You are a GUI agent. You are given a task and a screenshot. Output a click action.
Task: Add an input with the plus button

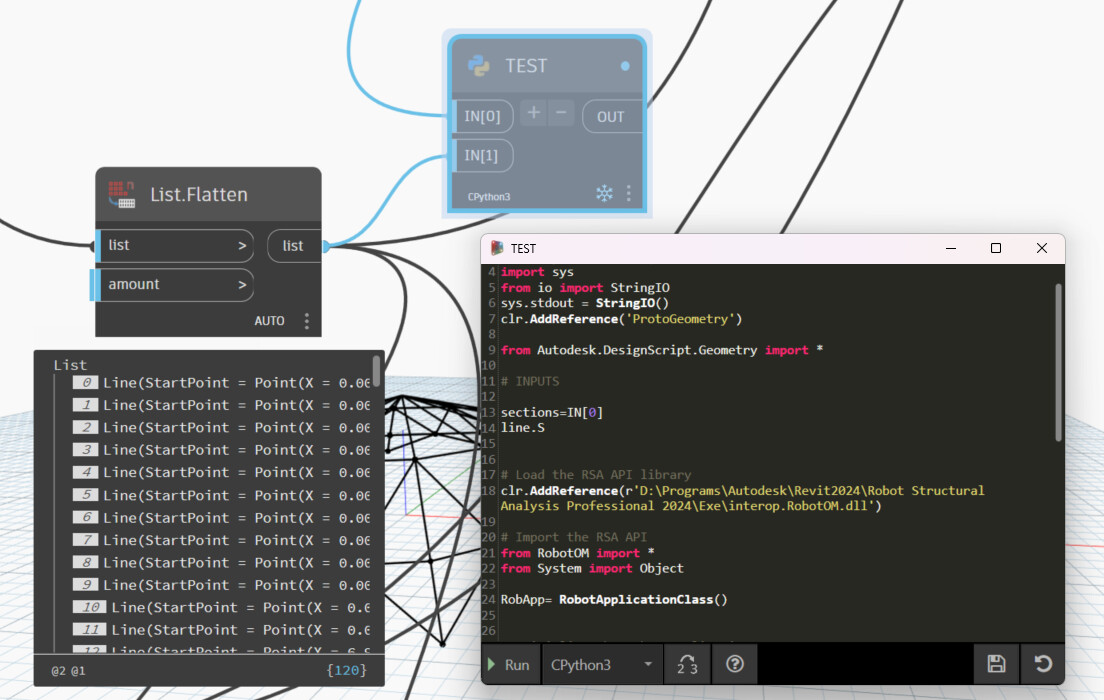coord(535,112)
